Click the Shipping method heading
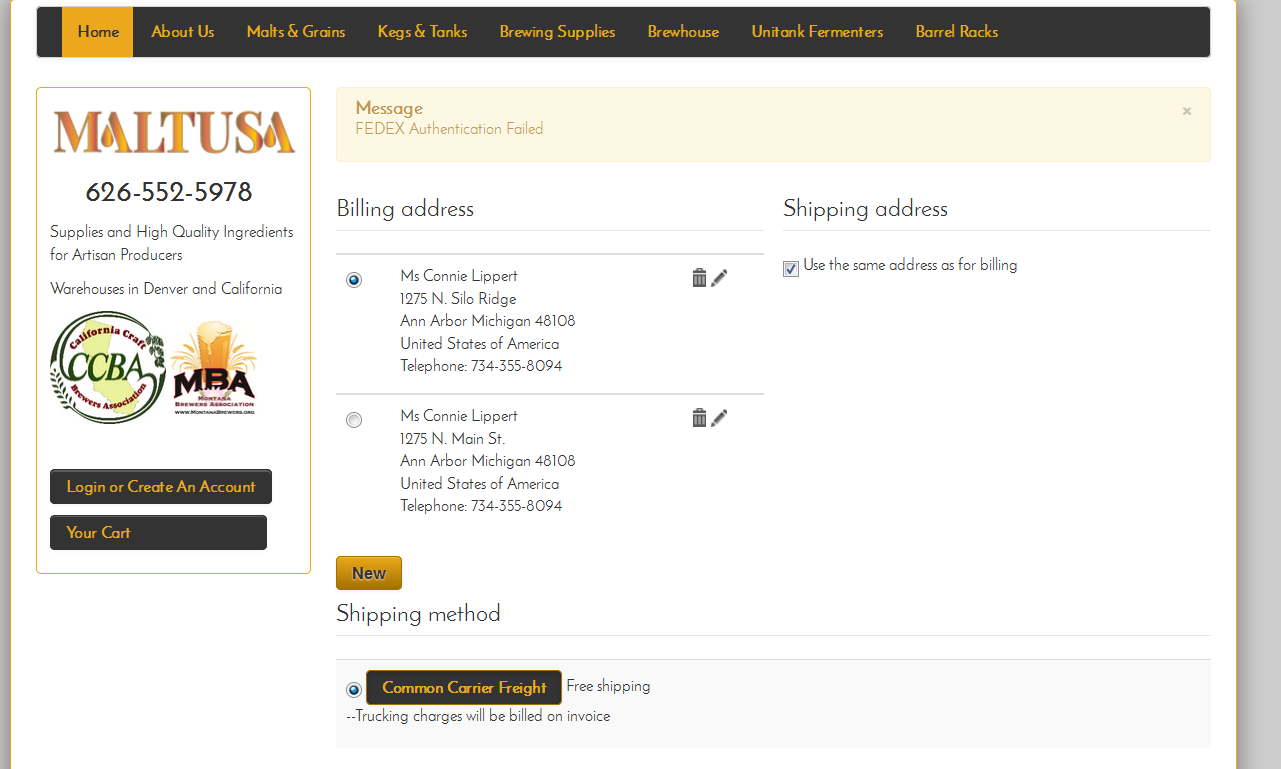The width and height of the screenshot is (1281, 769). (x=418, y=613)
